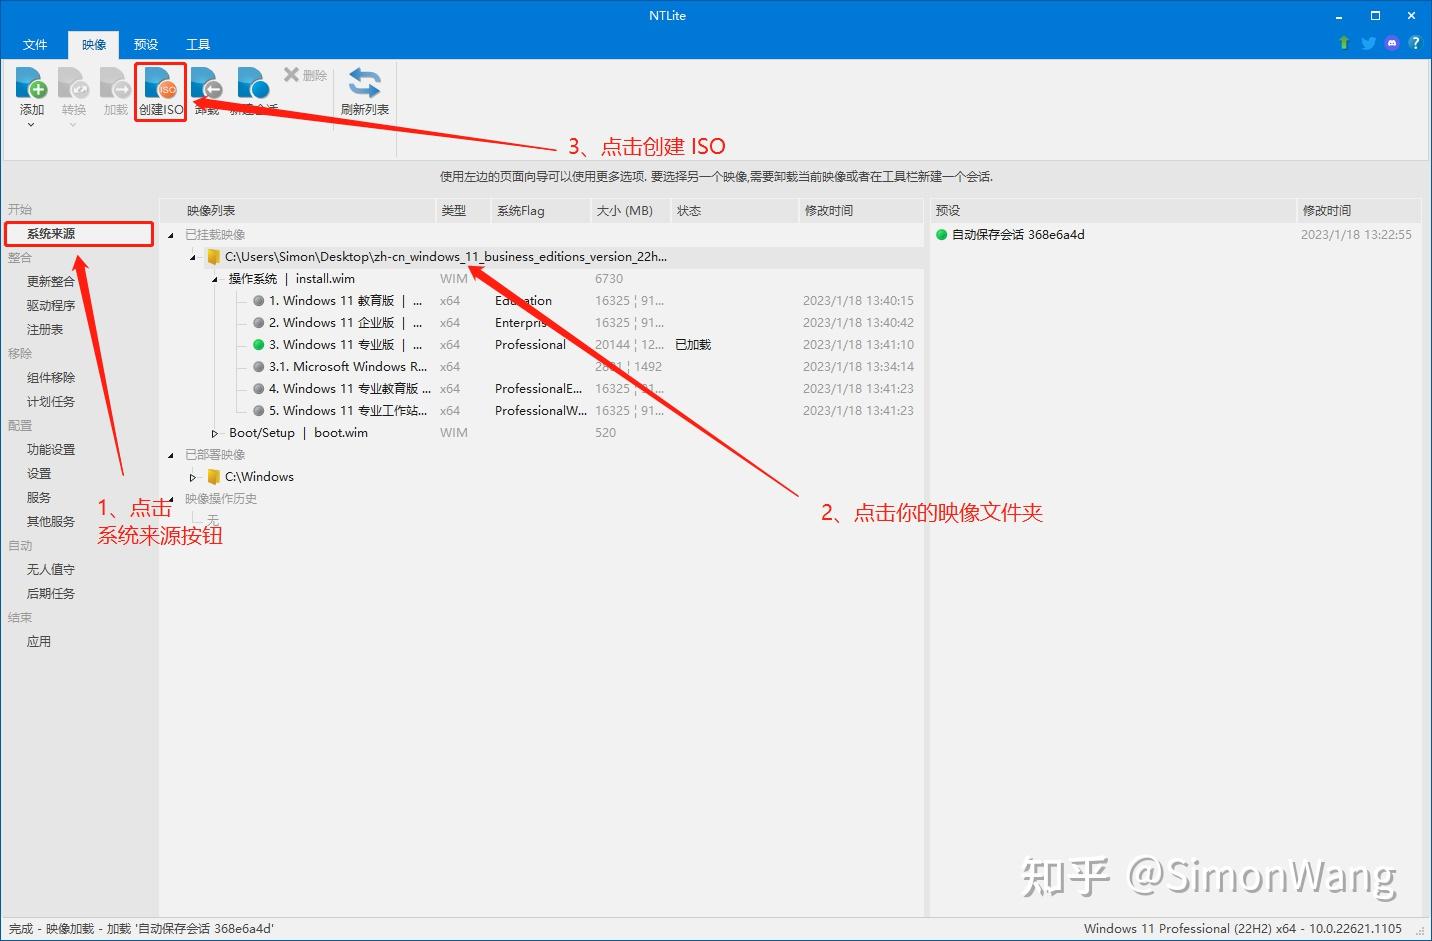The image size is (1432, 941).
Task: Open the 文件 (File) menu tab
Action: (36, 44)
